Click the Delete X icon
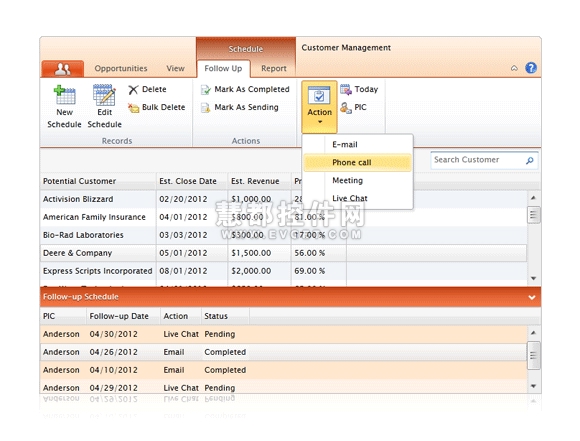The width and height of the screenshot is (580, 441). click(133, 90)
